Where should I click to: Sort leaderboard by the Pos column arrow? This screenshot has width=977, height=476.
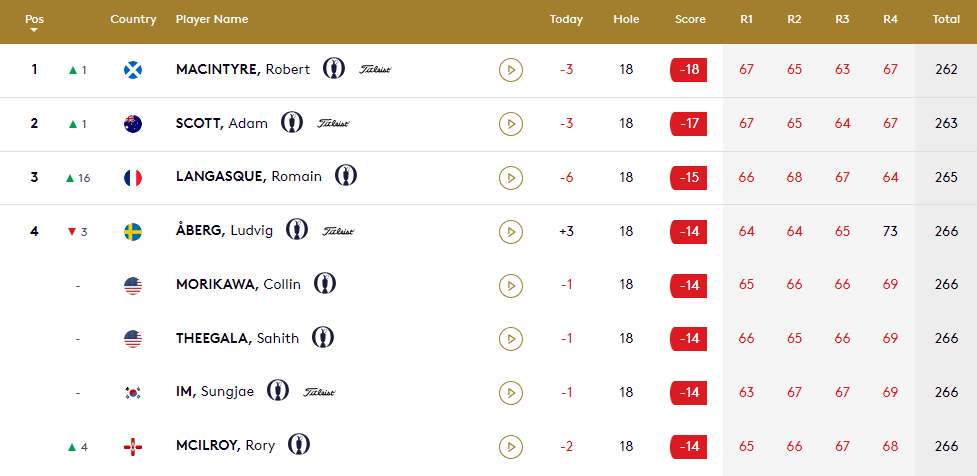(x=34, y=30)
